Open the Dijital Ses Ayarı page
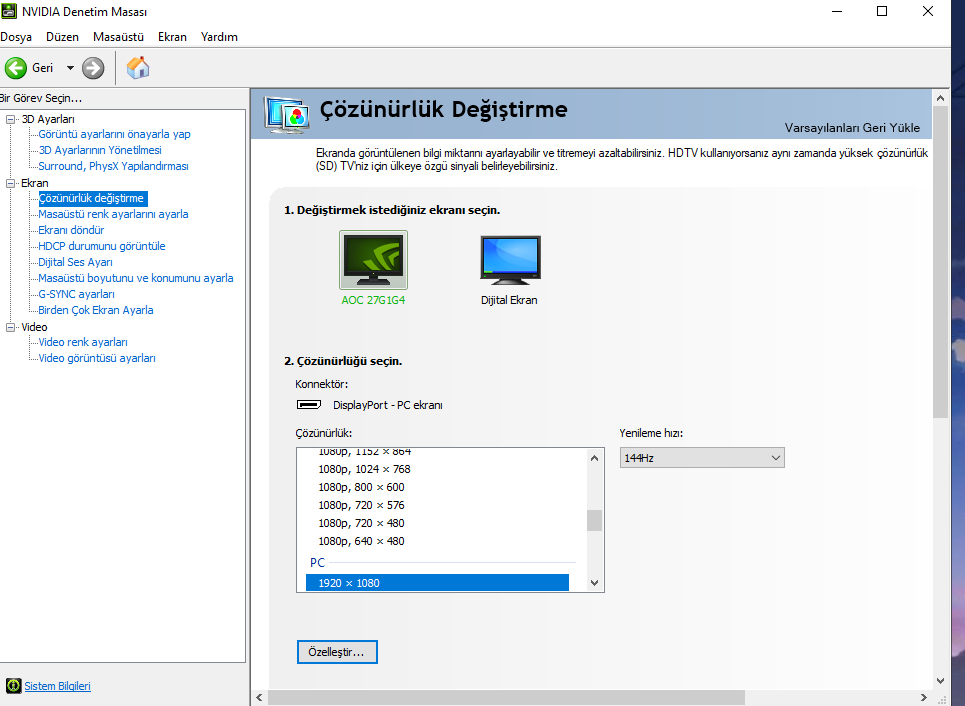 75,262
